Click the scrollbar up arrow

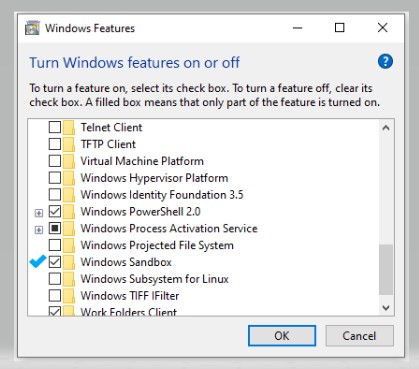(386, 128)
